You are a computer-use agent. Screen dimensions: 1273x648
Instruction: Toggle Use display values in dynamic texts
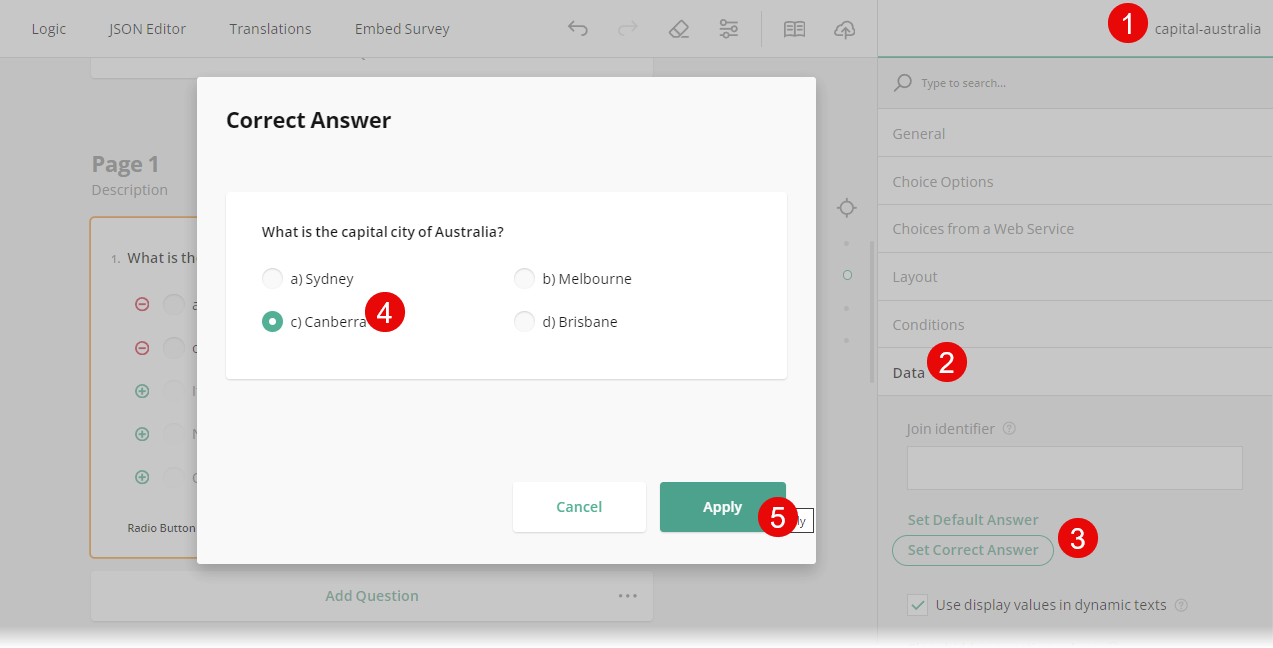[x=917, y=604]
